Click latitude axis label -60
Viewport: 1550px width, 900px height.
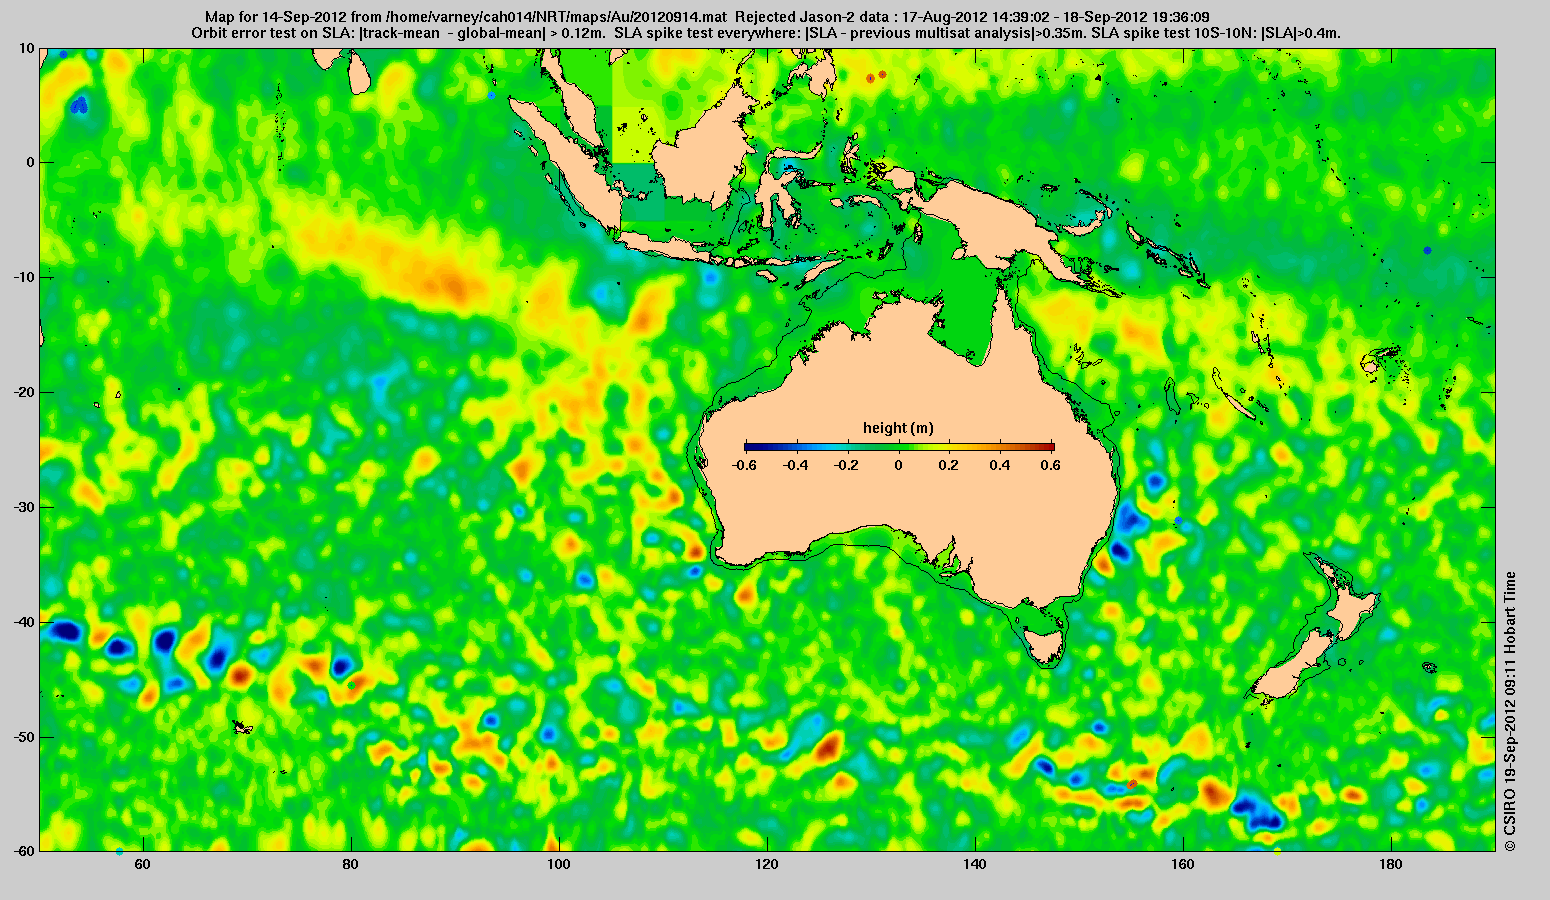pyautogui.click(x=25, y=851)
